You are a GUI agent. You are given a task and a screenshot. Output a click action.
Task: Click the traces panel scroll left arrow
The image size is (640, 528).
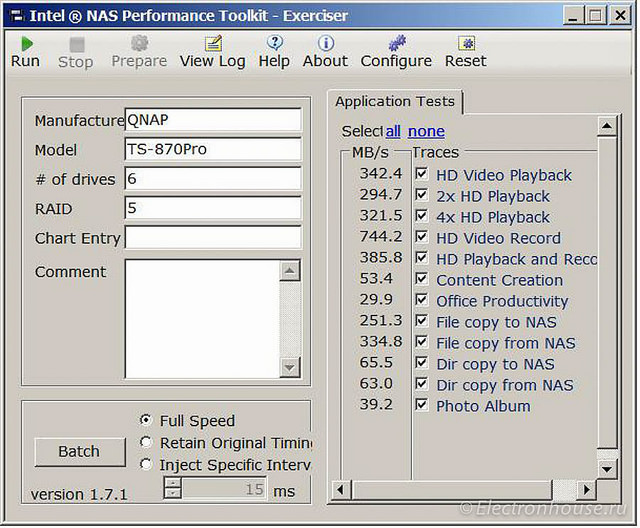point(342,489)
